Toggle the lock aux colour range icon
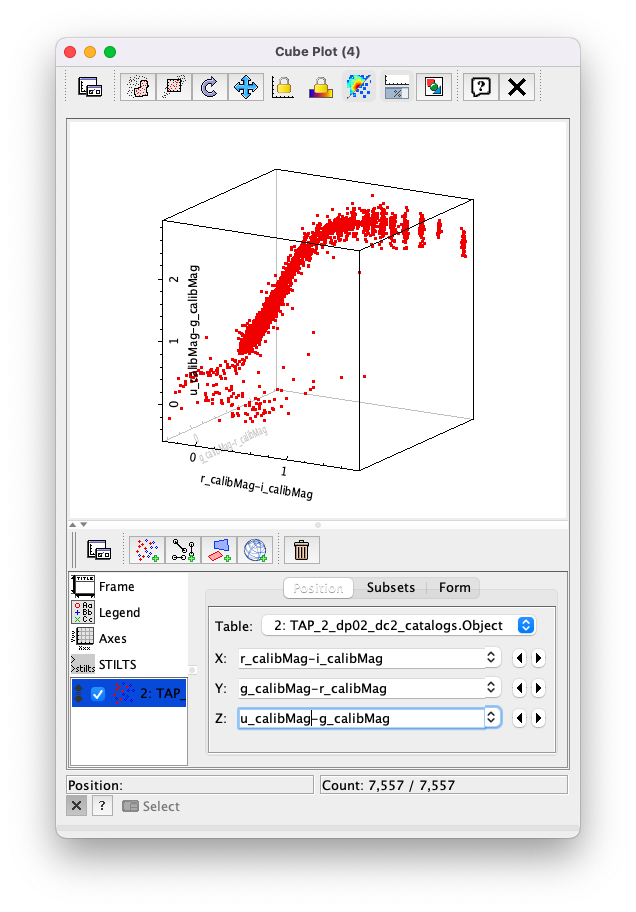This screenshot has height=912, width=636. pyautogui.click(x=320, y=87)
